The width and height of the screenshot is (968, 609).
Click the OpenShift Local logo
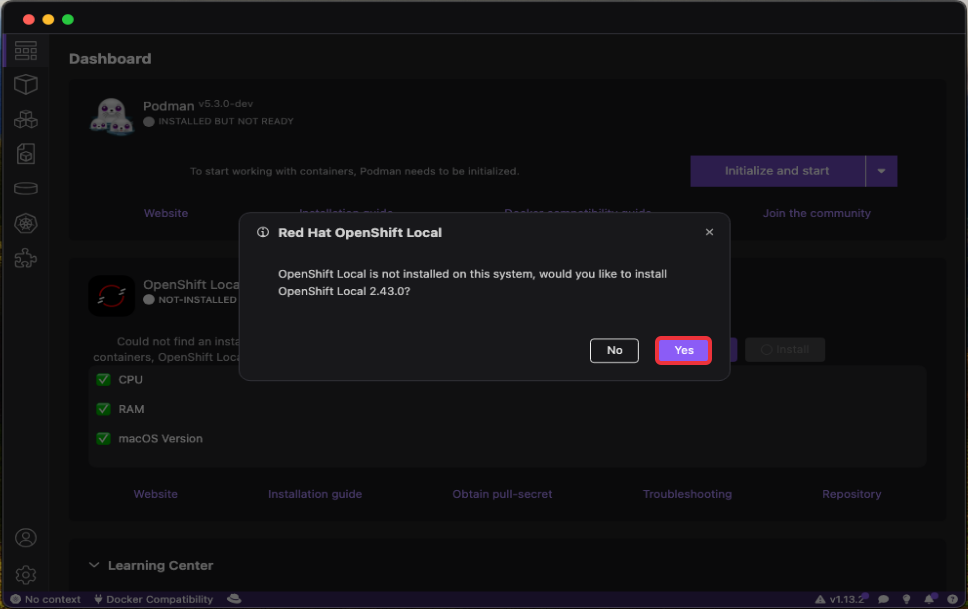pyautogui.click(x=112, y=296)
